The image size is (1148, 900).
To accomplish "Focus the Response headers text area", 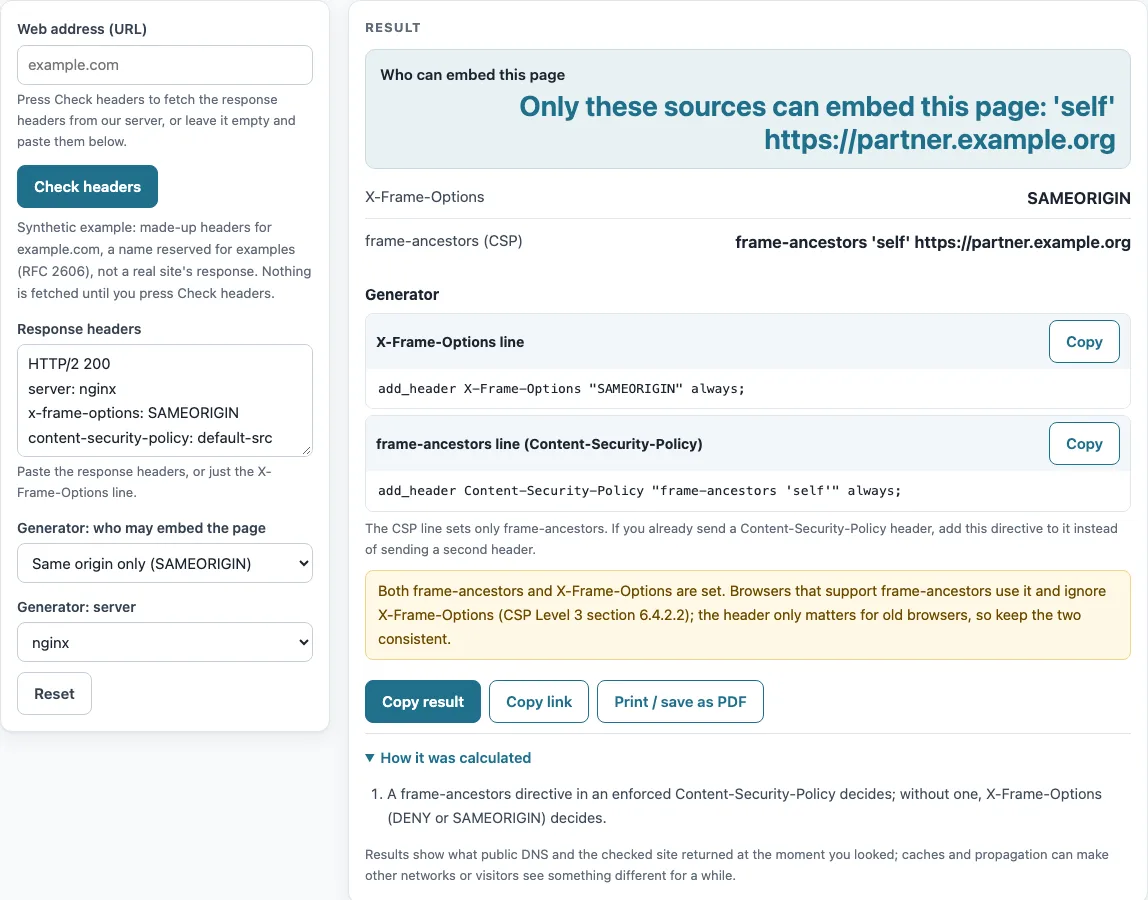I will coord(165,401).
